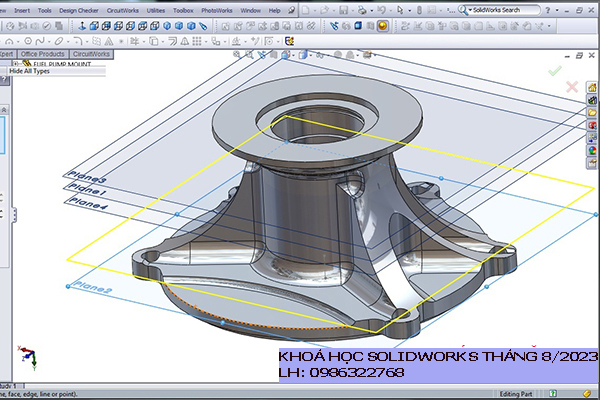Confirm with green checkmark in corner
The width and height of the screenshot is (600, 400).
point(555,70)
